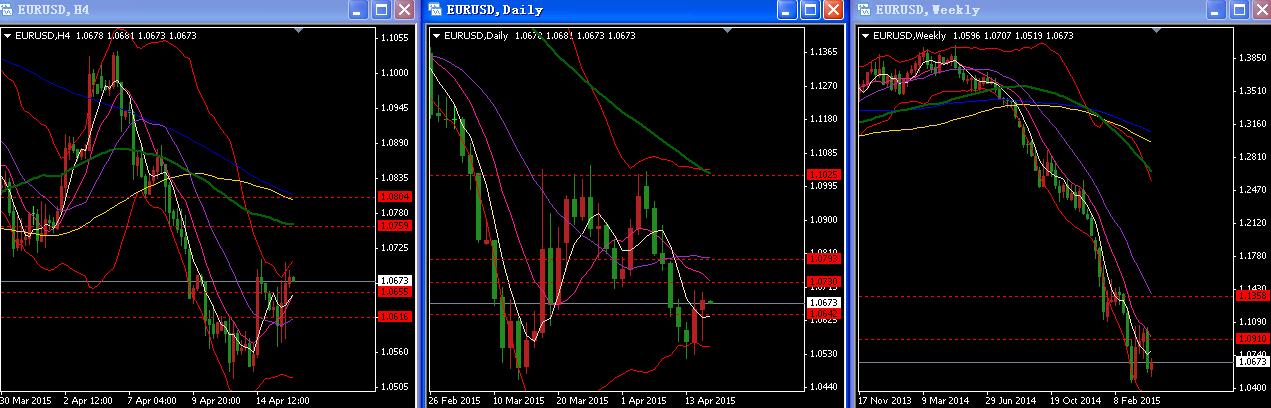Screen dimensions: 1271x408
Task: Select the current price 1.0673 label in Weekly
Action: pyautogui.click(x=1253, y=362)
